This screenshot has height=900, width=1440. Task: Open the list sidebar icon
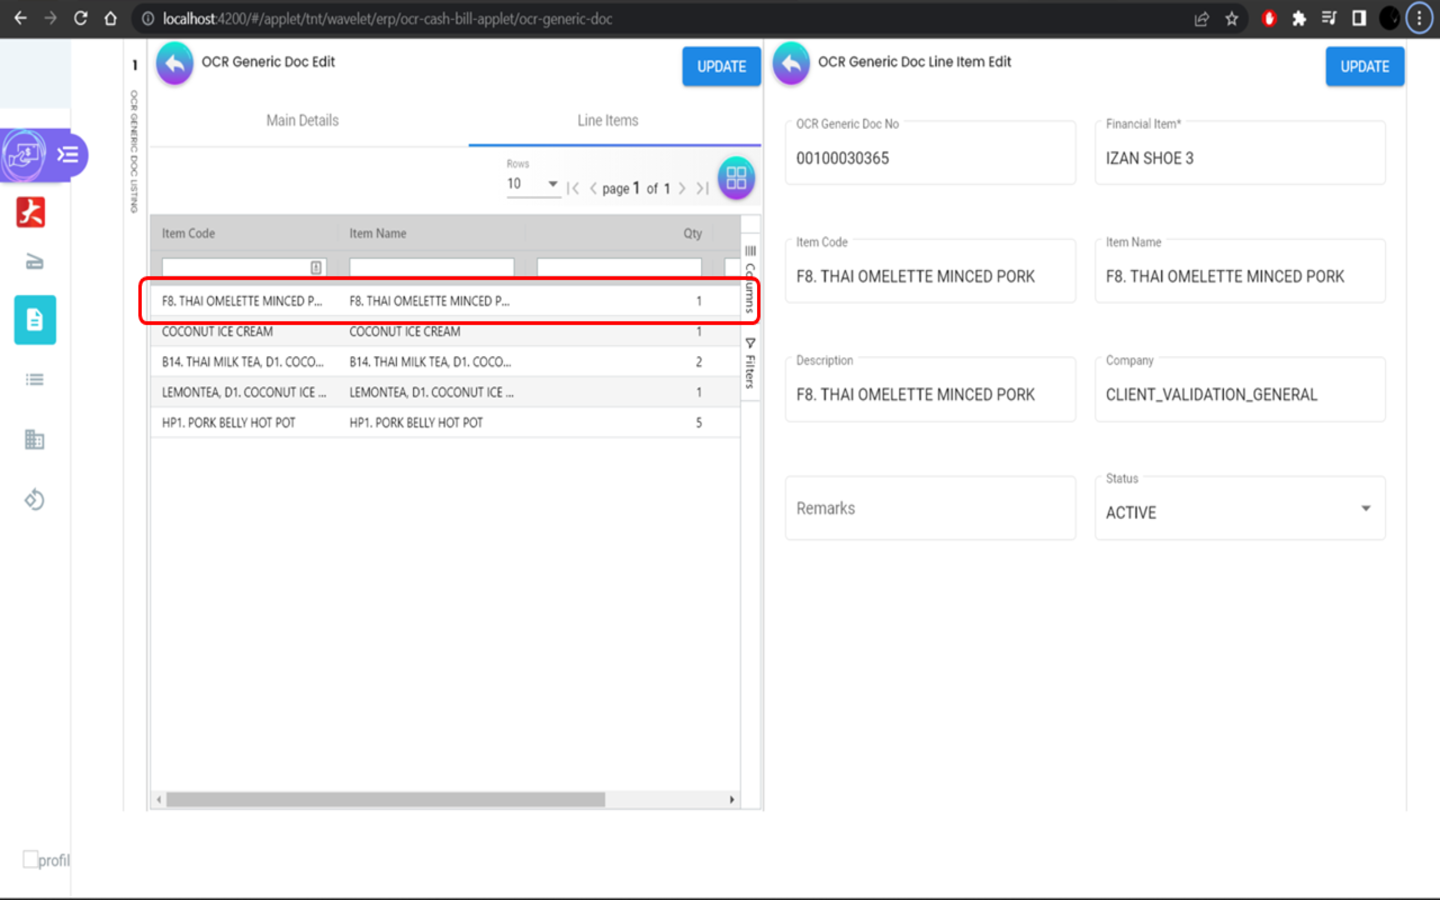click(x=35, y=380)
